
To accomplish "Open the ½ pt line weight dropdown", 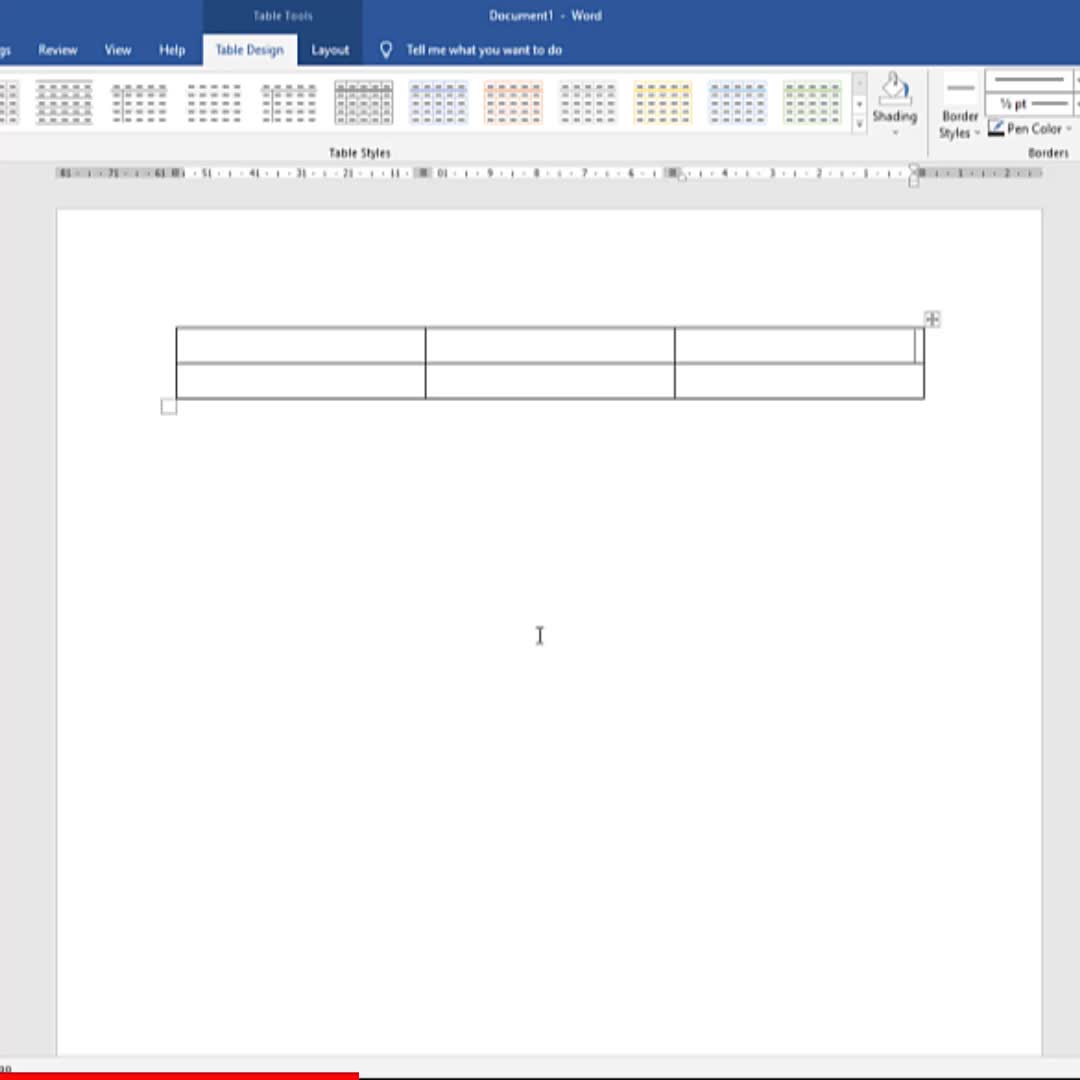I will click(1028, 104).
